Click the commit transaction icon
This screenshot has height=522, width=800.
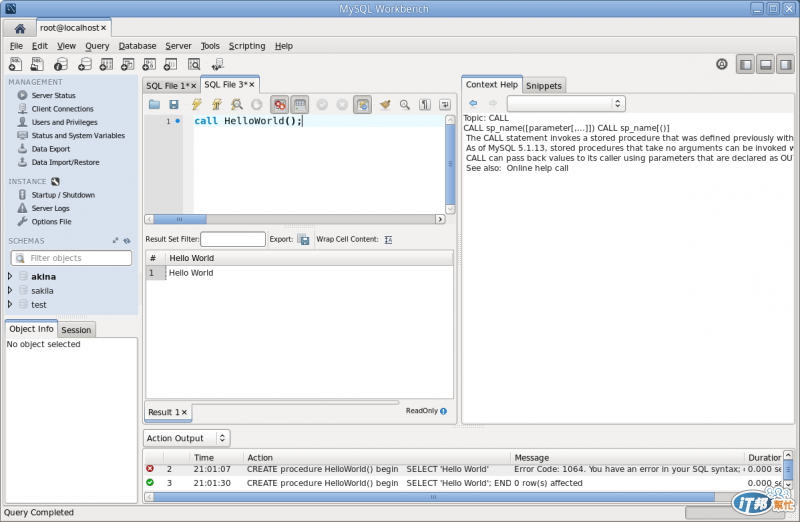[x=322, y=105]
